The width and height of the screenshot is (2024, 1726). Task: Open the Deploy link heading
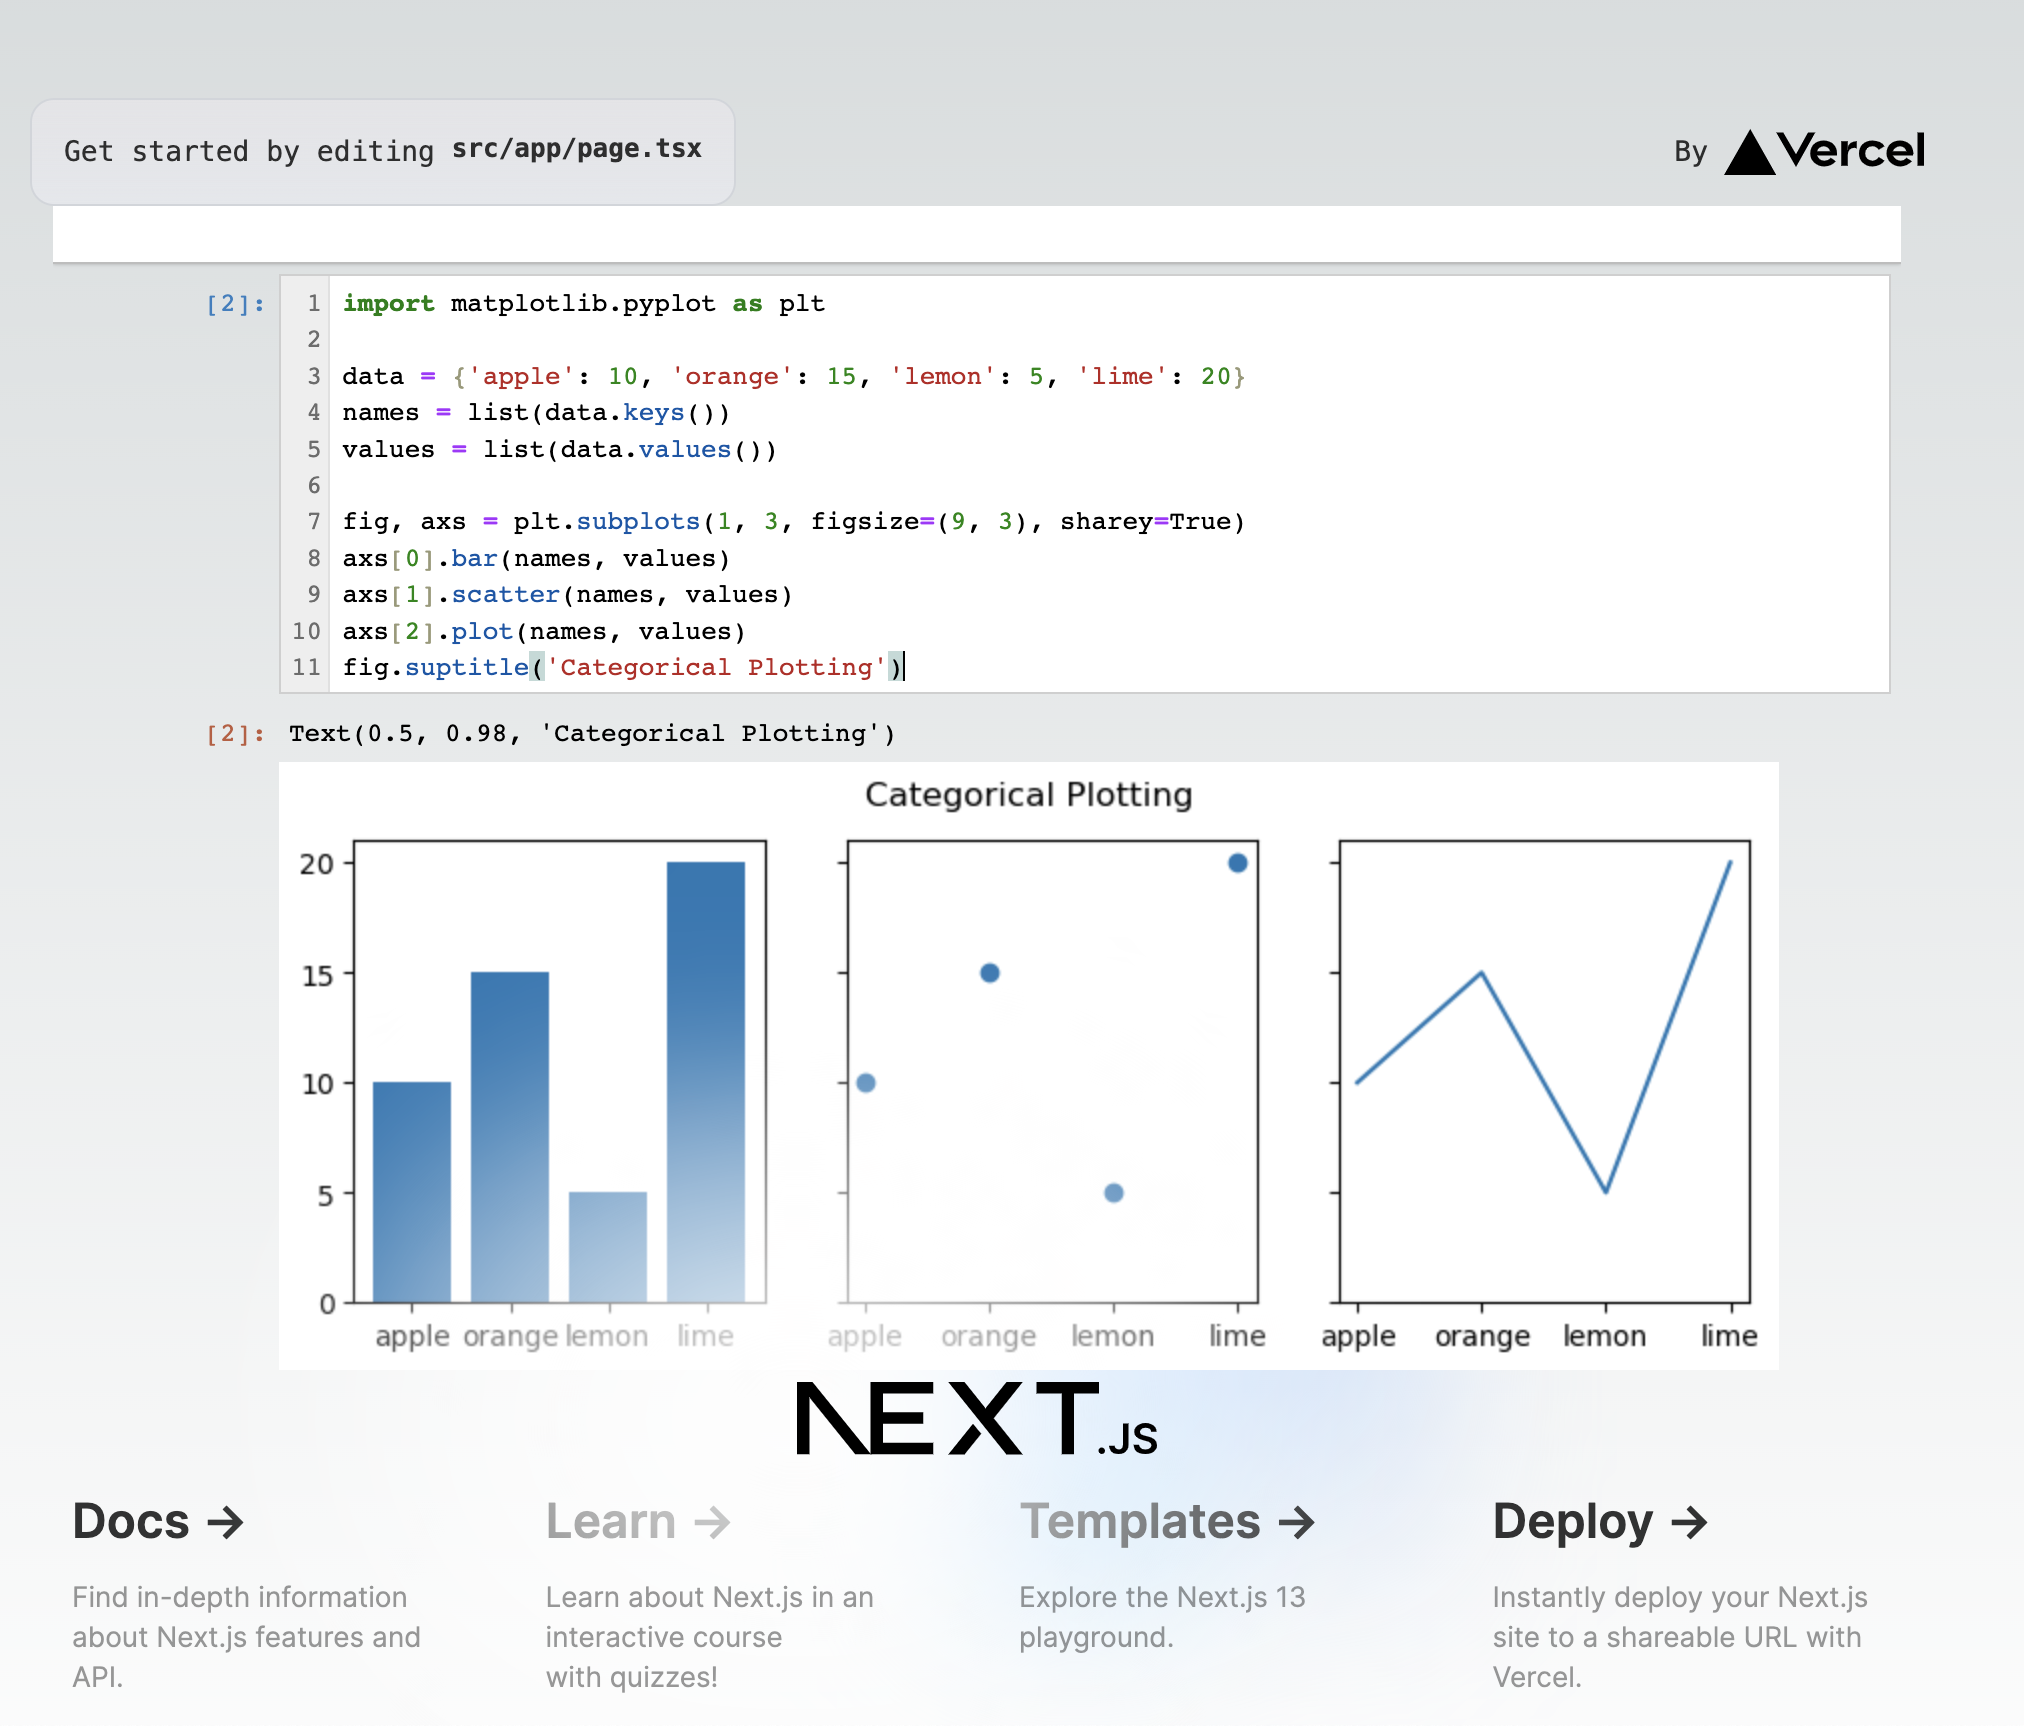coord(1572,1522)
